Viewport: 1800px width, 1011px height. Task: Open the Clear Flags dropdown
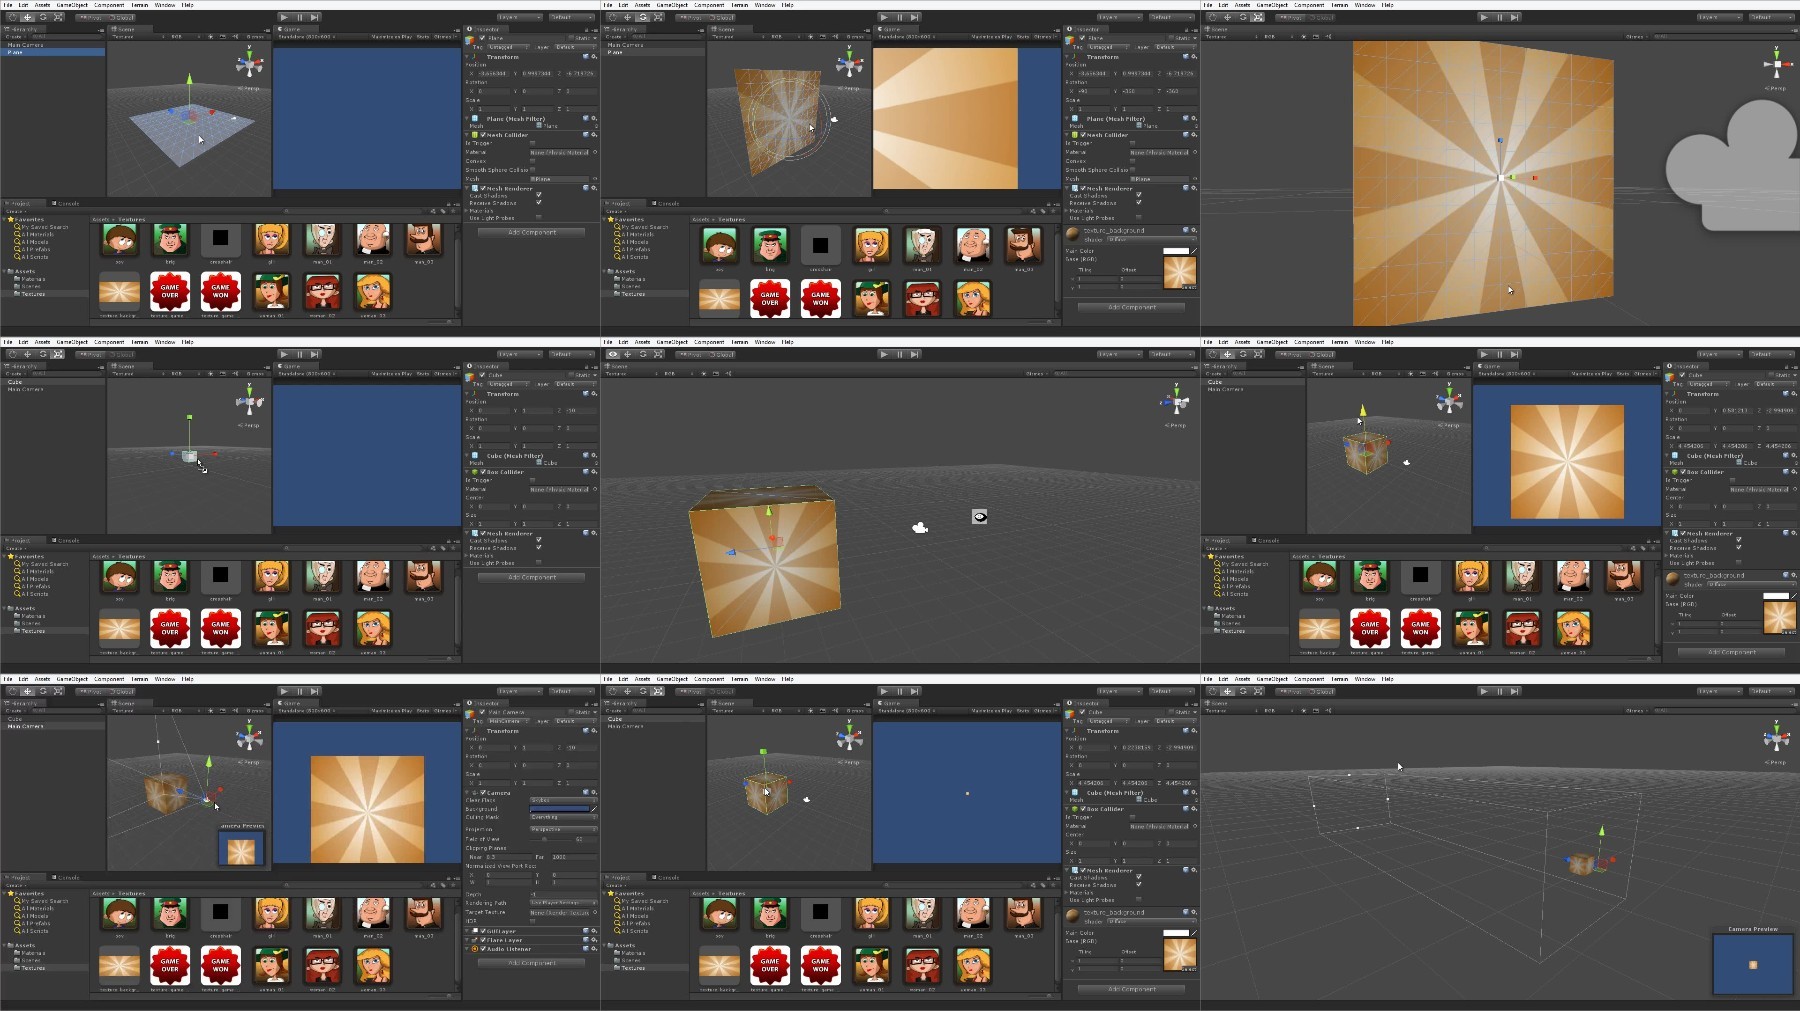point(563,800)
